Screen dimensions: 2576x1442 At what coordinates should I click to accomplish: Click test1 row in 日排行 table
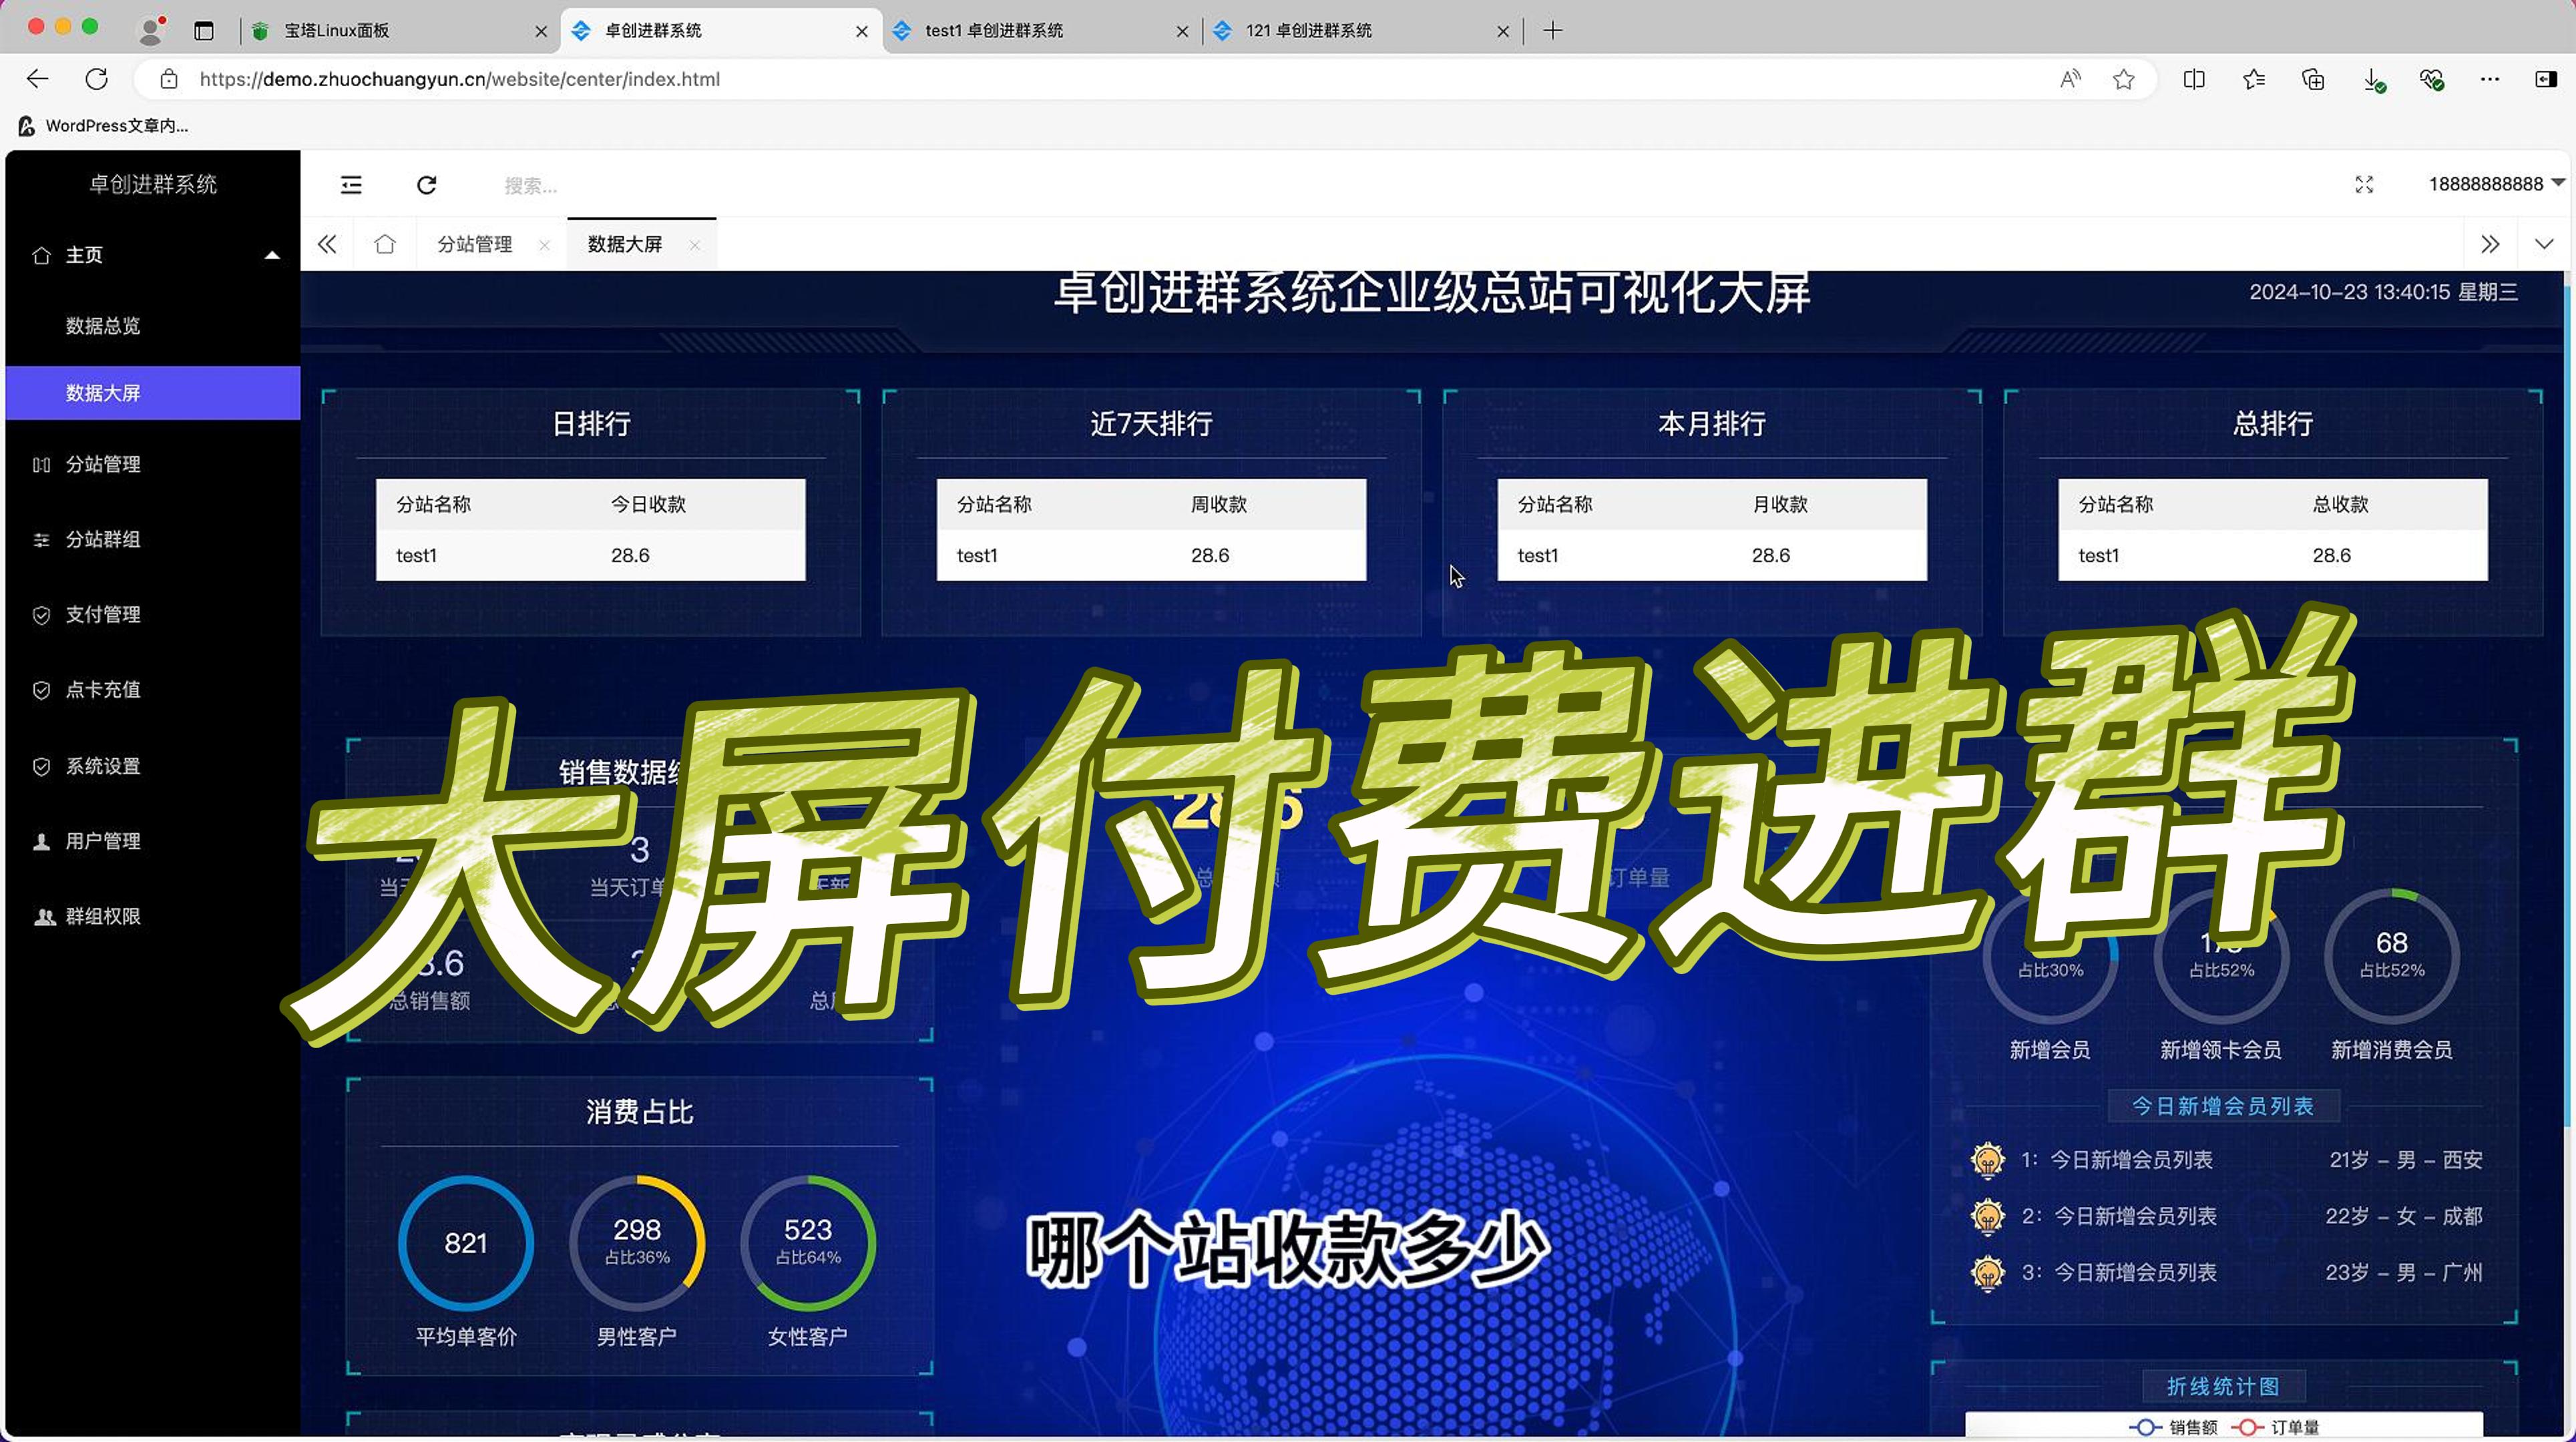pyautogui.click(x=590, y=555)
